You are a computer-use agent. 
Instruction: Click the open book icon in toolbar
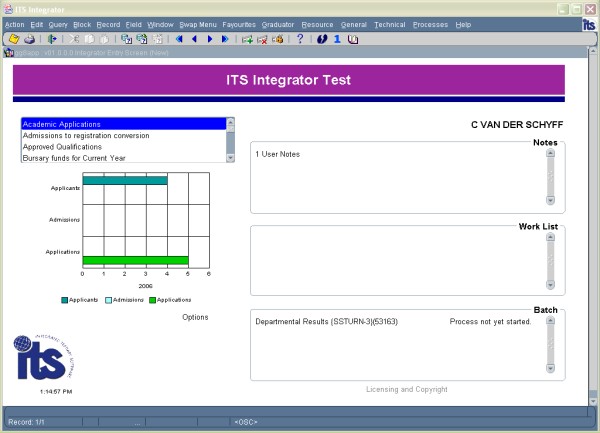point(353,39)
